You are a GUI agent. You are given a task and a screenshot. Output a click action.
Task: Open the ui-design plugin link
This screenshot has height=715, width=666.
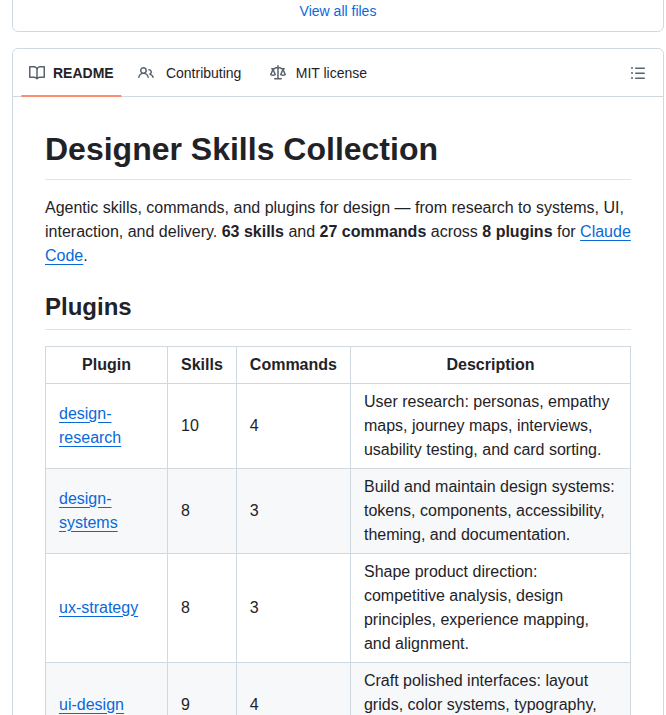click(91, 705)
